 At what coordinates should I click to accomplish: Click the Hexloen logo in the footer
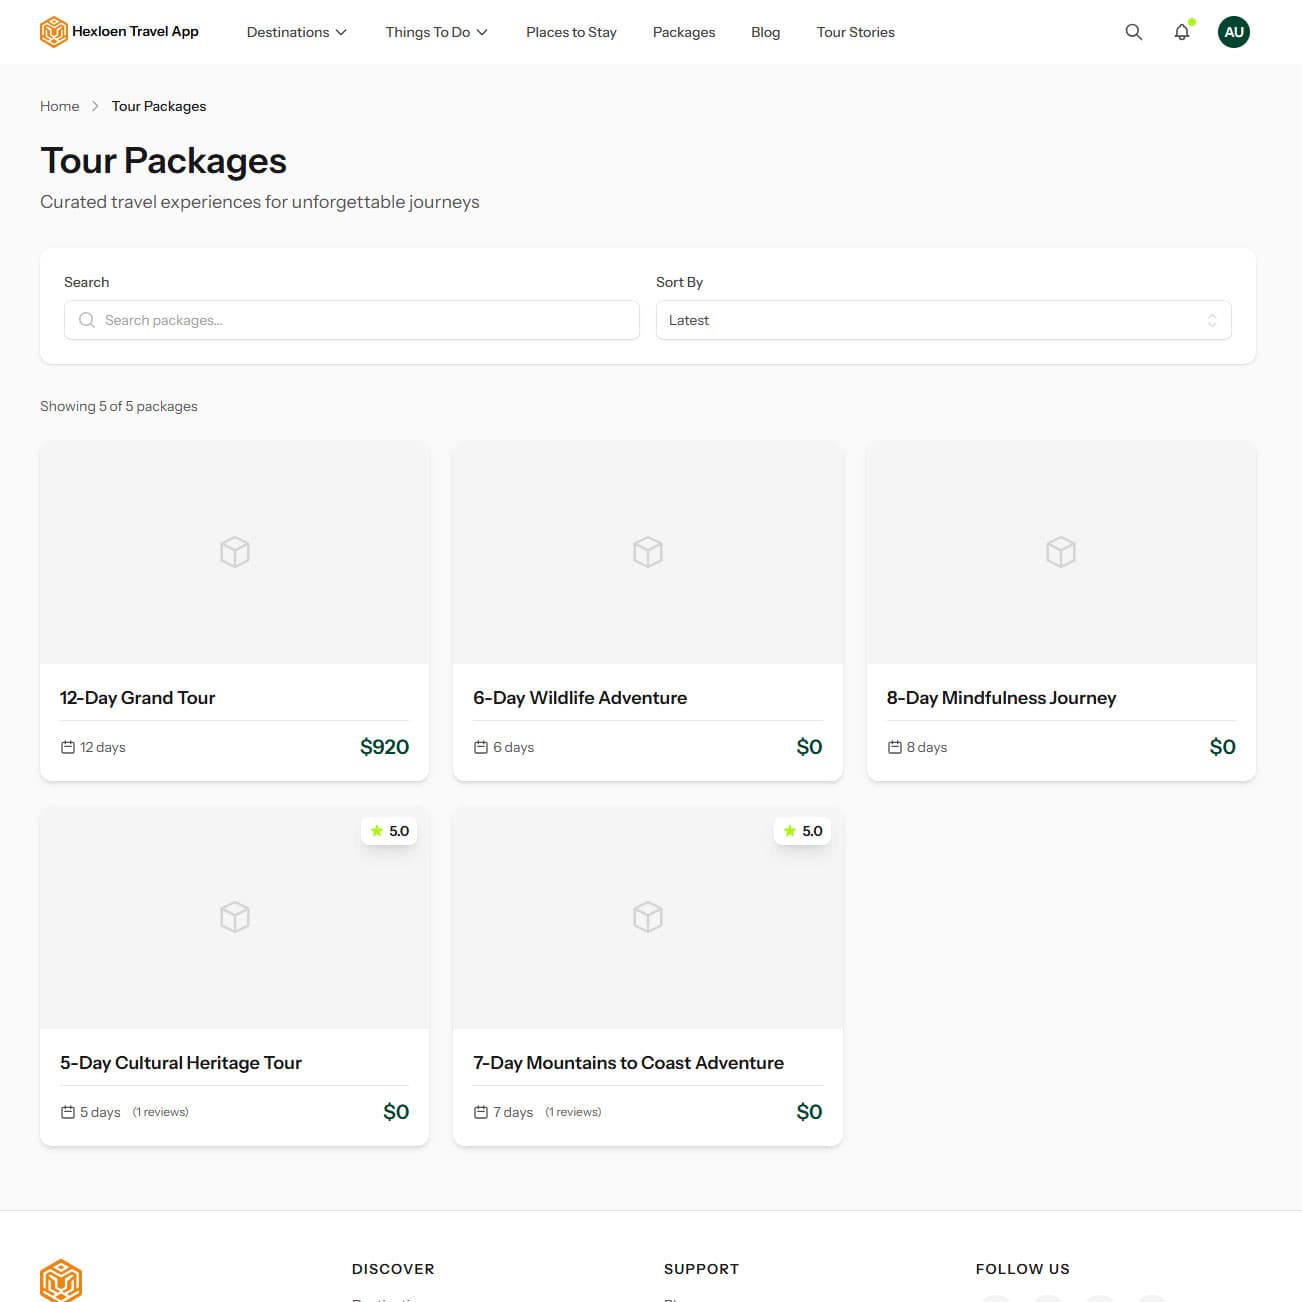61,1279
